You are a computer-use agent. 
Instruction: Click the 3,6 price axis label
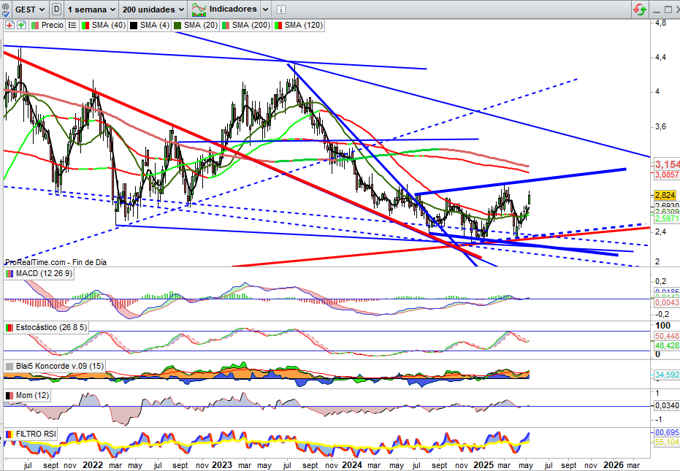(x=660, y=127)
